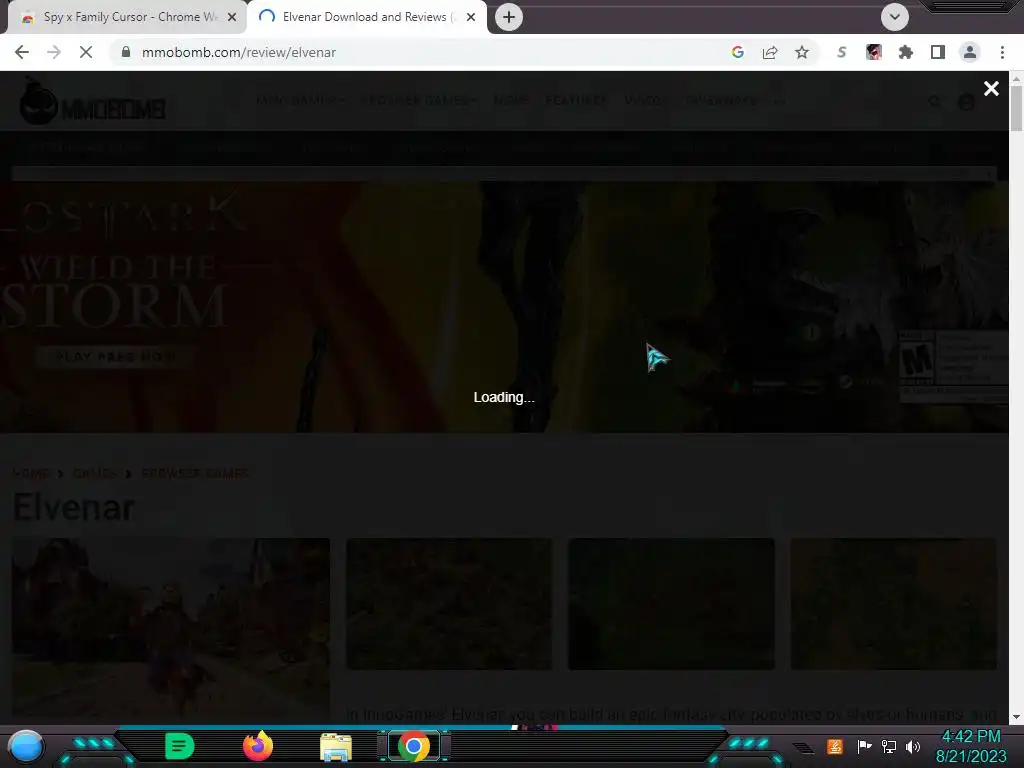Open the Action Center flag icon

click(x=864, y=746)
